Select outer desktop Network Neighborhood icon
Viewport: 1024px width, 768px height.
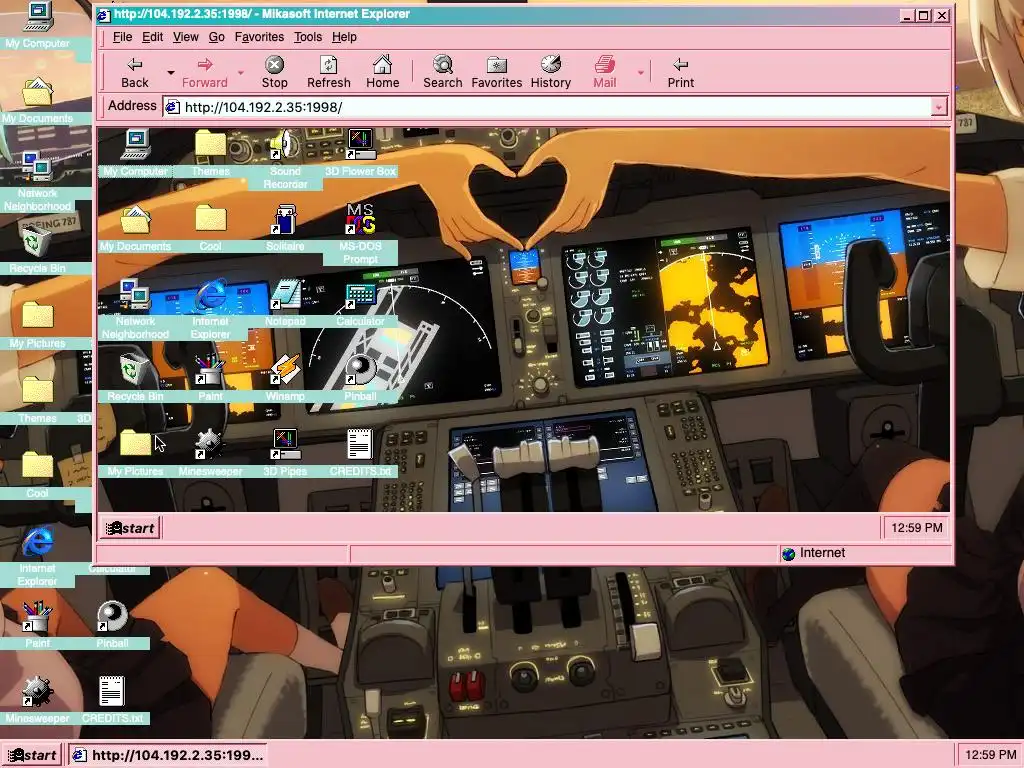coord(37,182)
